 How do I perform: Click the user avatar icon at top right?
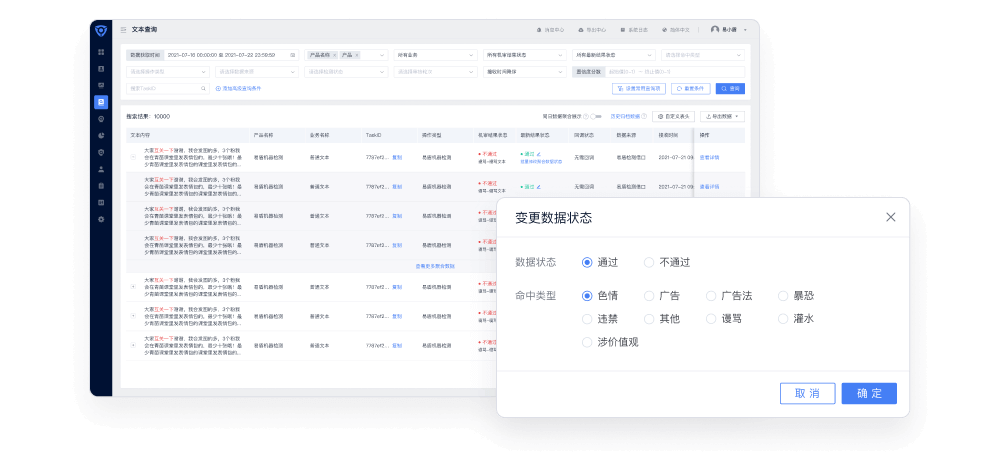pos(715,29)
